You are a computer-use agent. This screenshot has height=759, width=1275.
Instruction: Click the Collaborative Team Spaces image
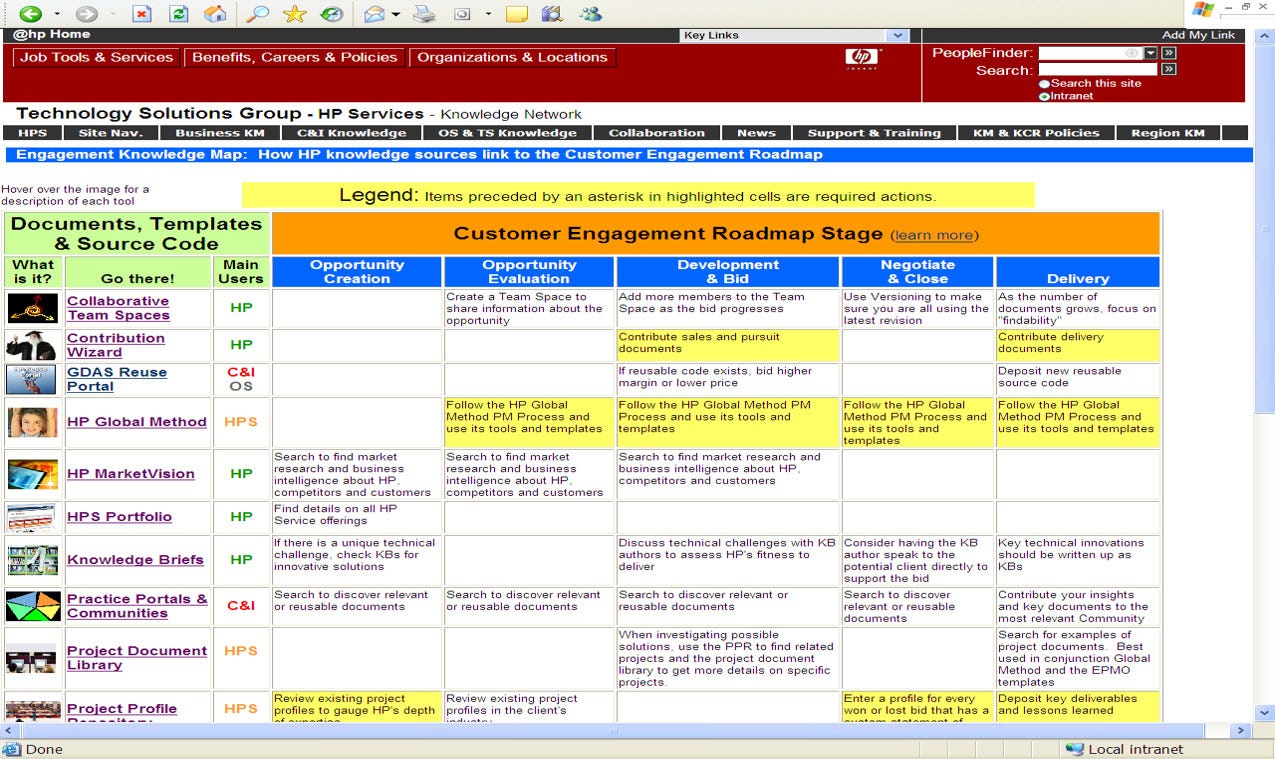tap(32, 308)
